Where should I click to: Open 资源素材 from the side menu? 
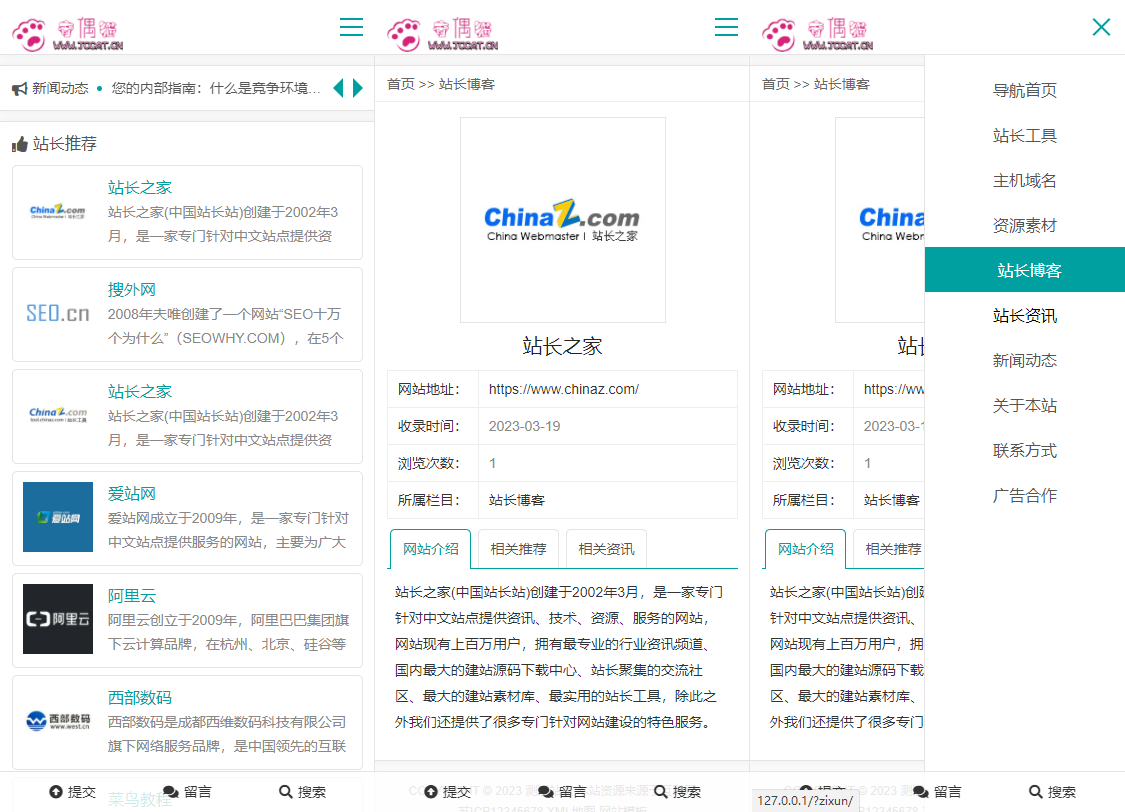(1025, 226)
